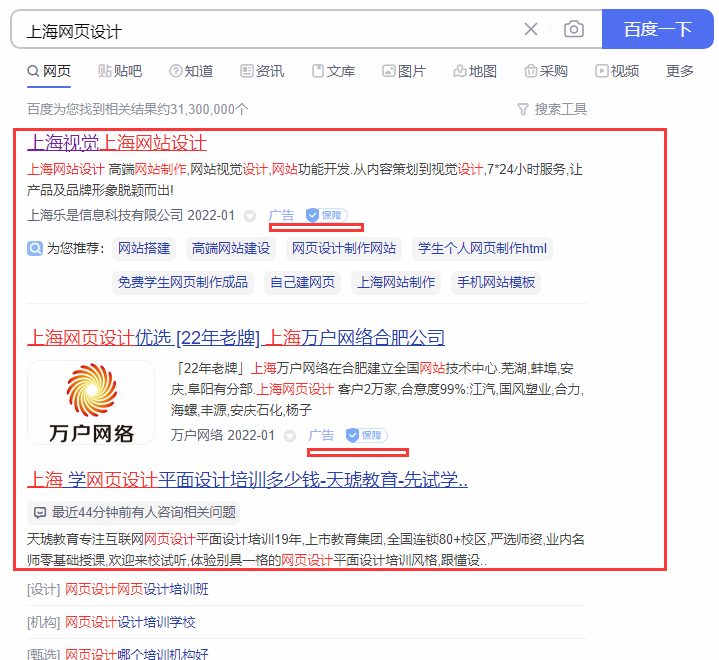The image size is (719, 660).
Task: Click the 保障 badge on first ad
Action: click(x=325, y=215)
